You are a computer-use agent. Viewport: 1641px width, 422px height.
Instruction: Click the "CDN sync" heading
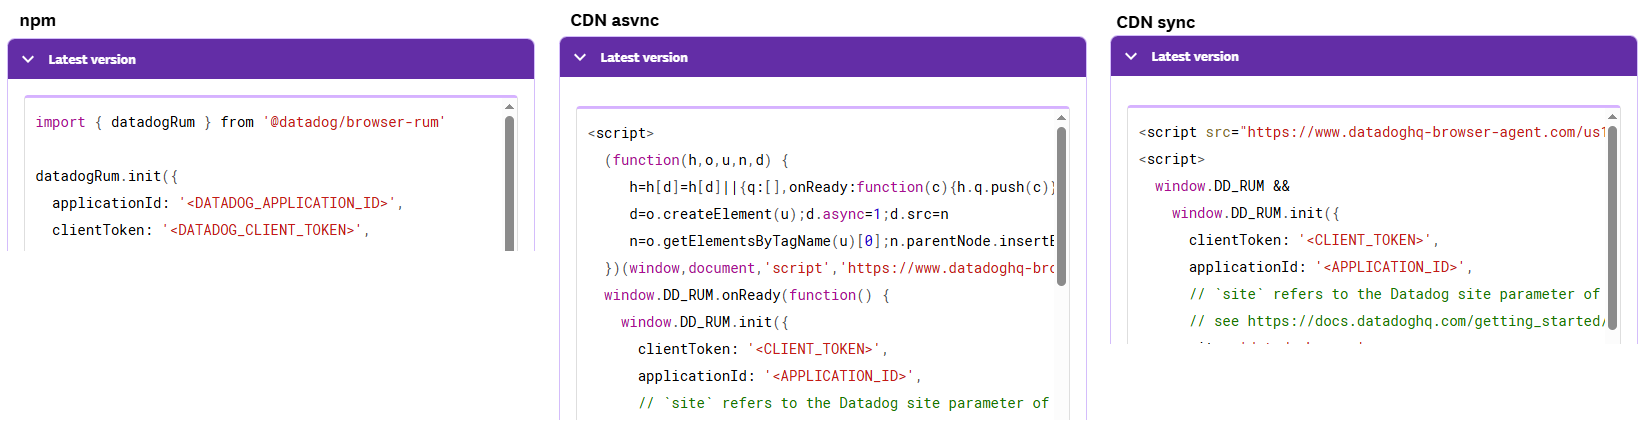pos(1155,22)
